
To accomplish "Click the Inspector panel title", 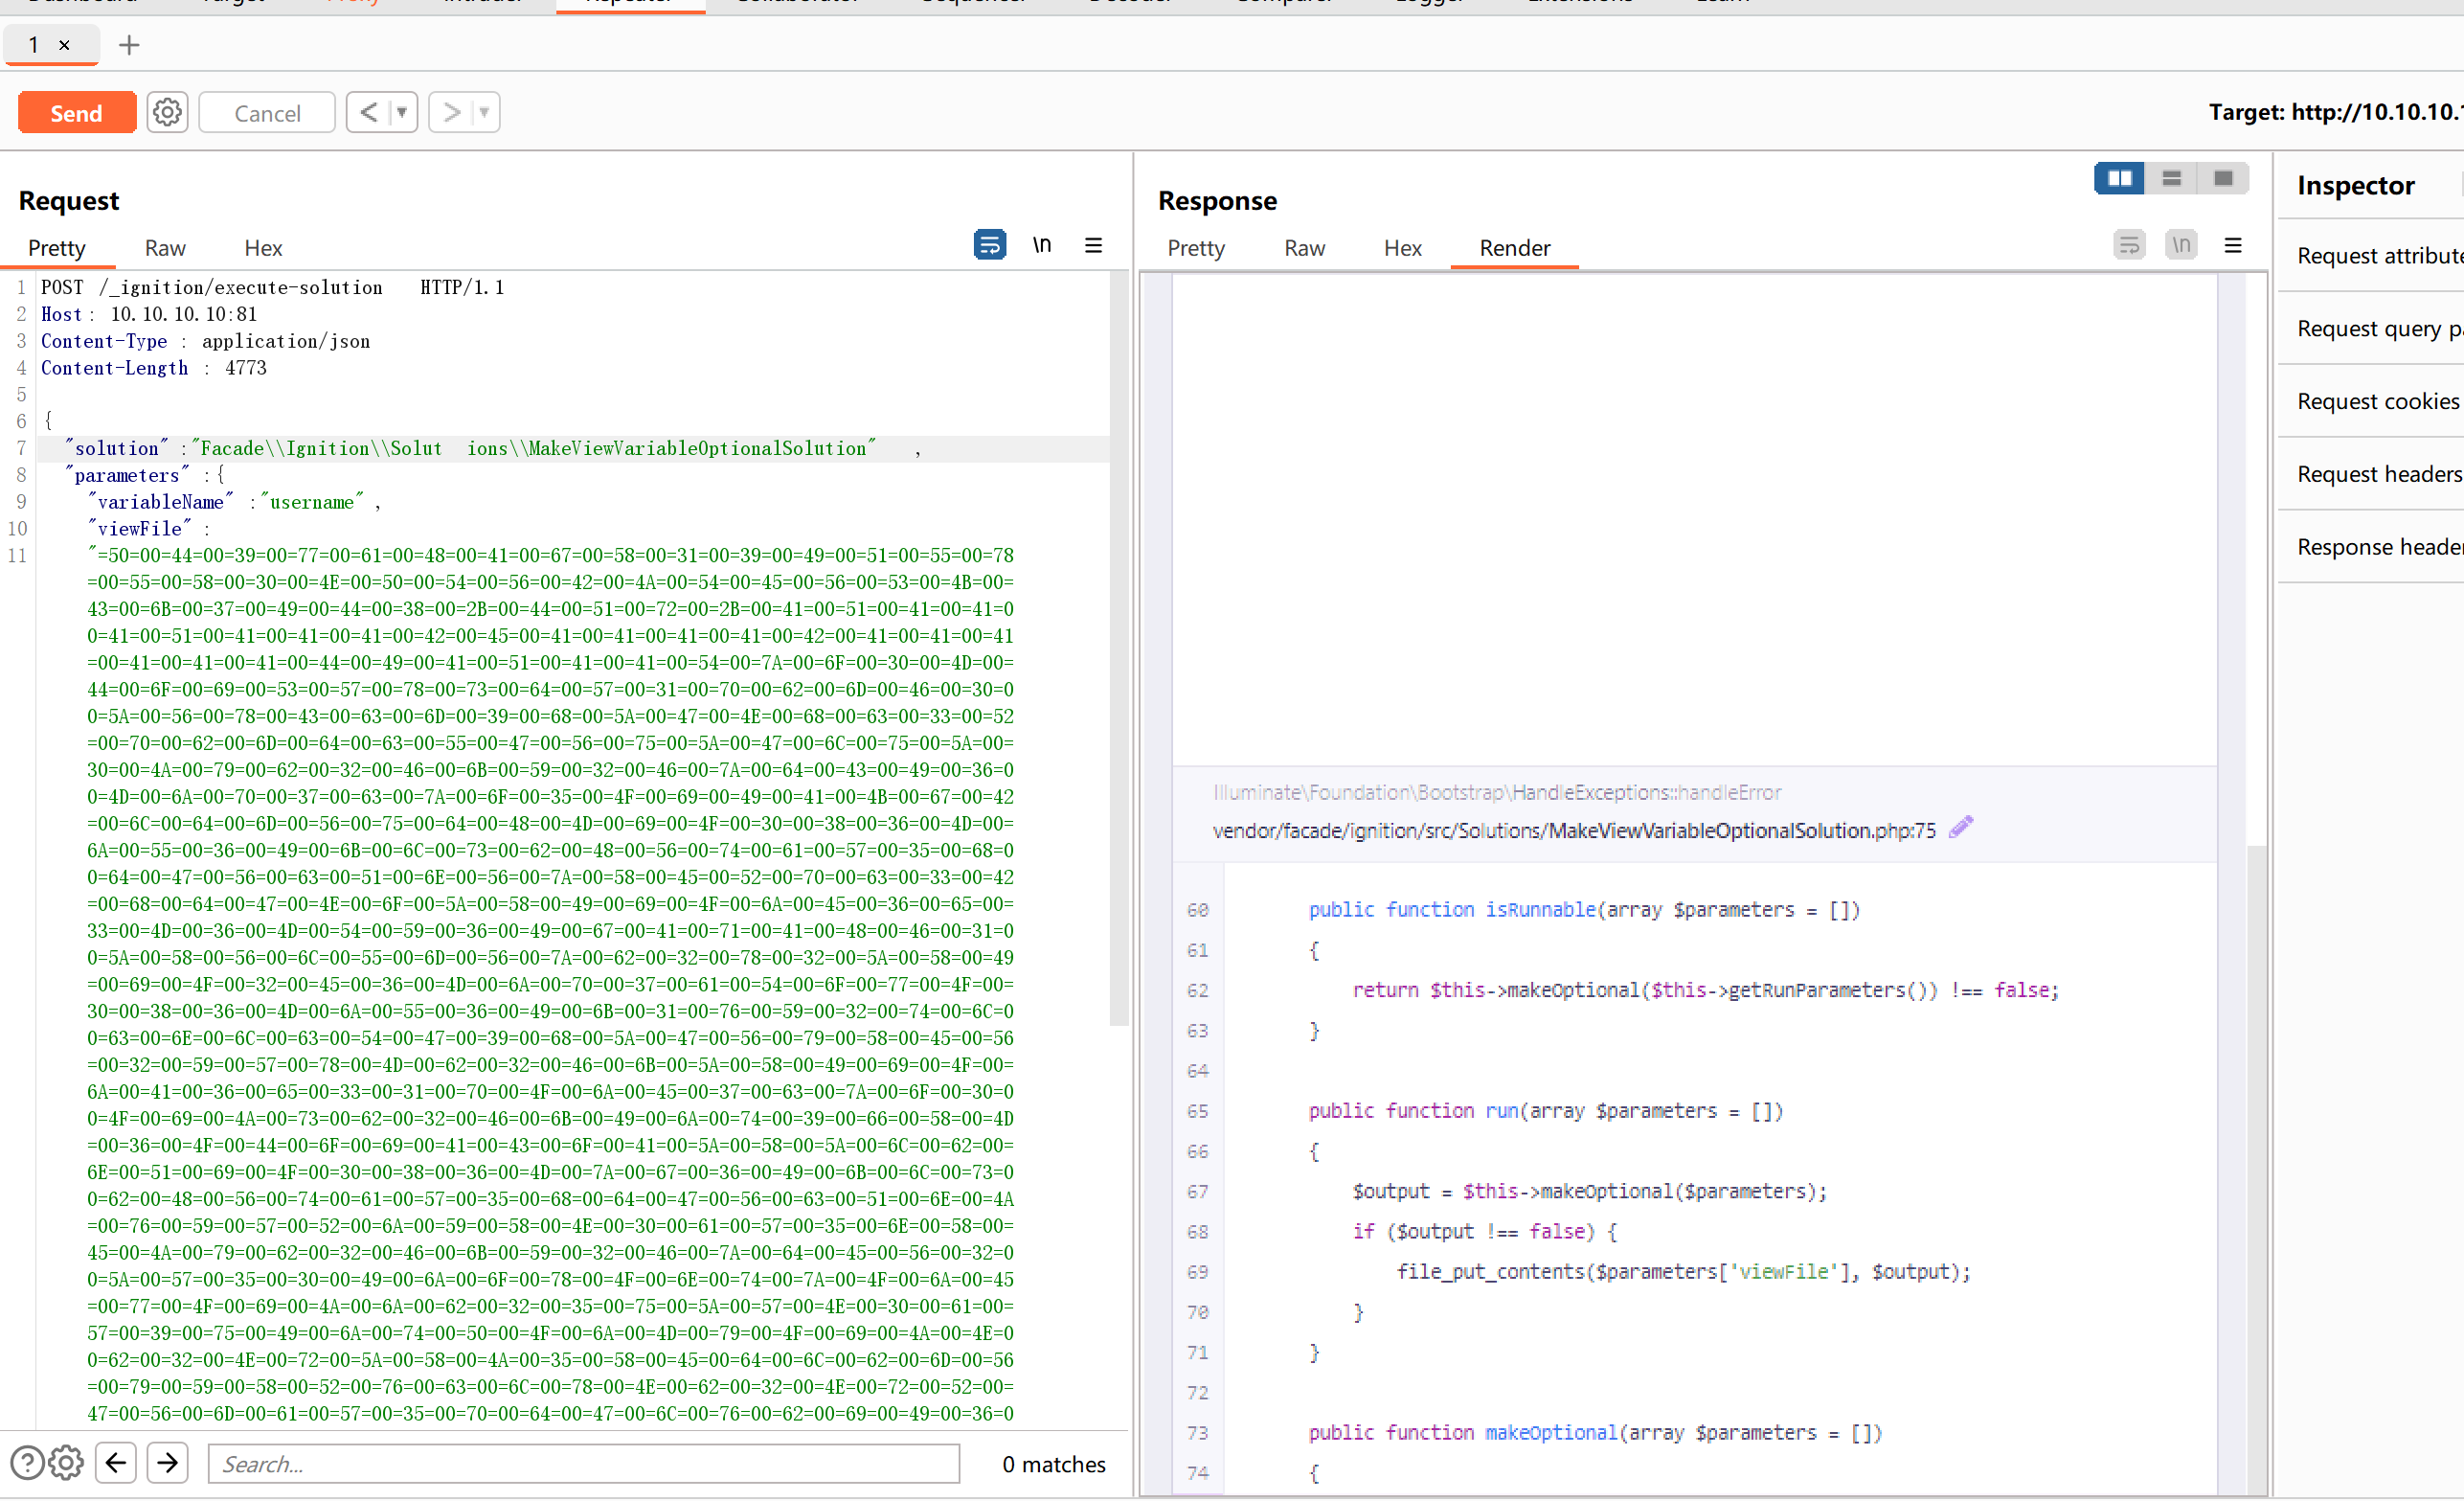I will 2355,186.
